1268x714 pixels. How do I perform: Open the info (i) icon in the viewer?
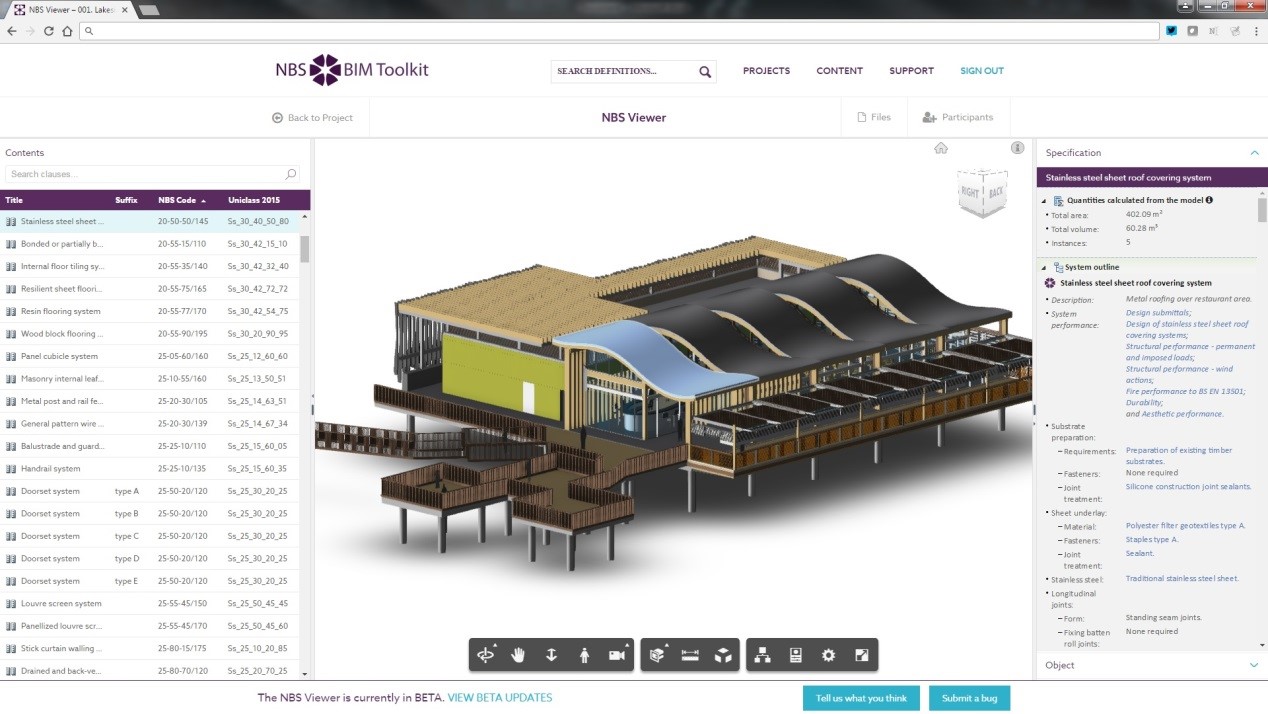coord(1017,147)
